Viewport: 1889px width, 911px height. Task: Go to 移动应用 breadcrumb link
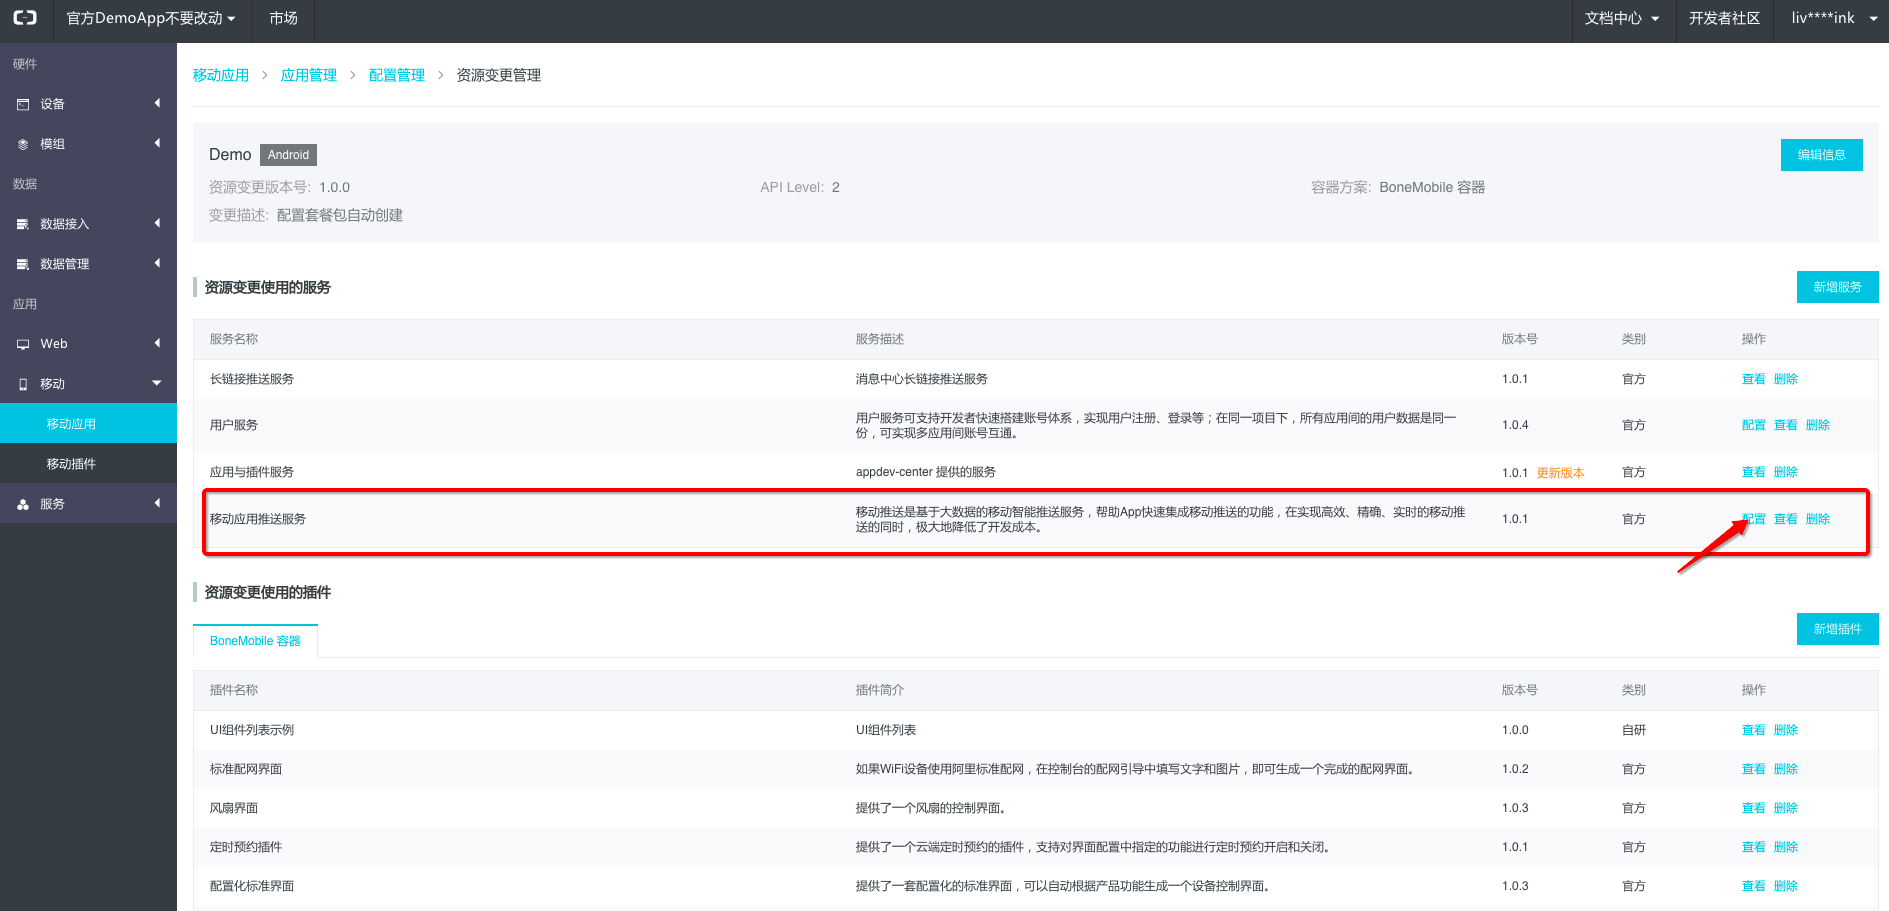221,75
